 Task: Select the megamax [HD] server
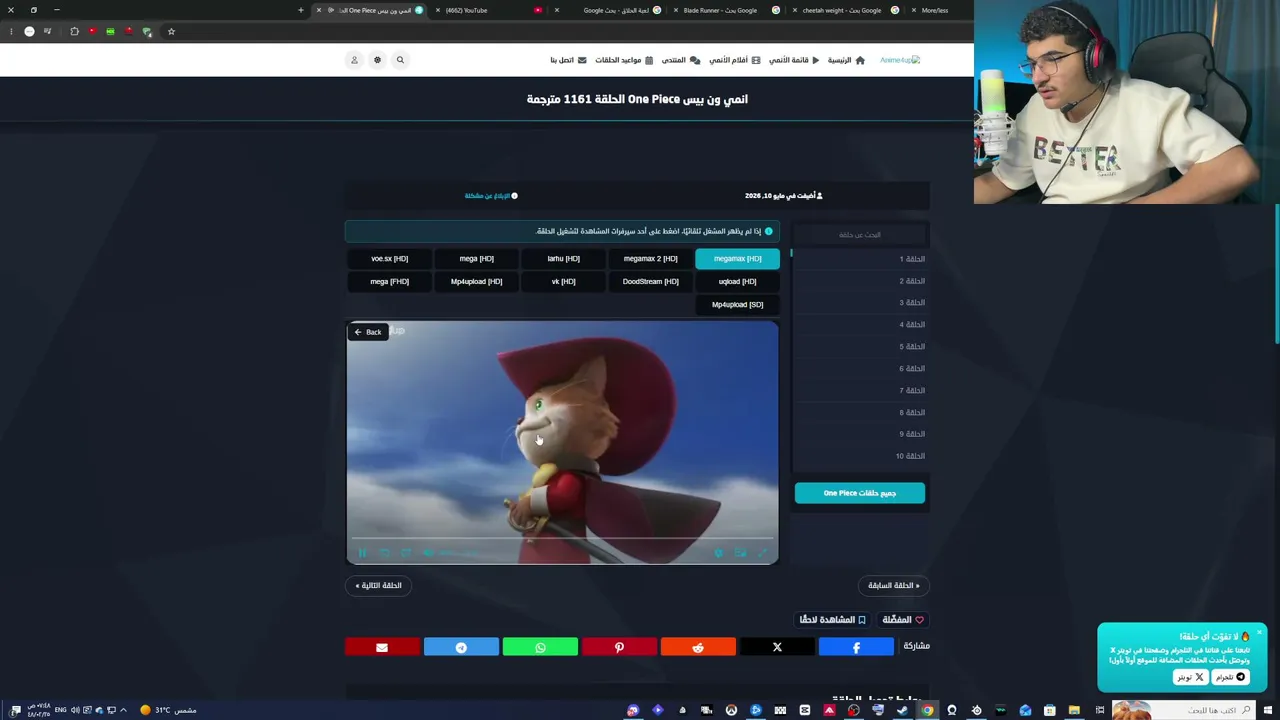(x=737, y=259)
